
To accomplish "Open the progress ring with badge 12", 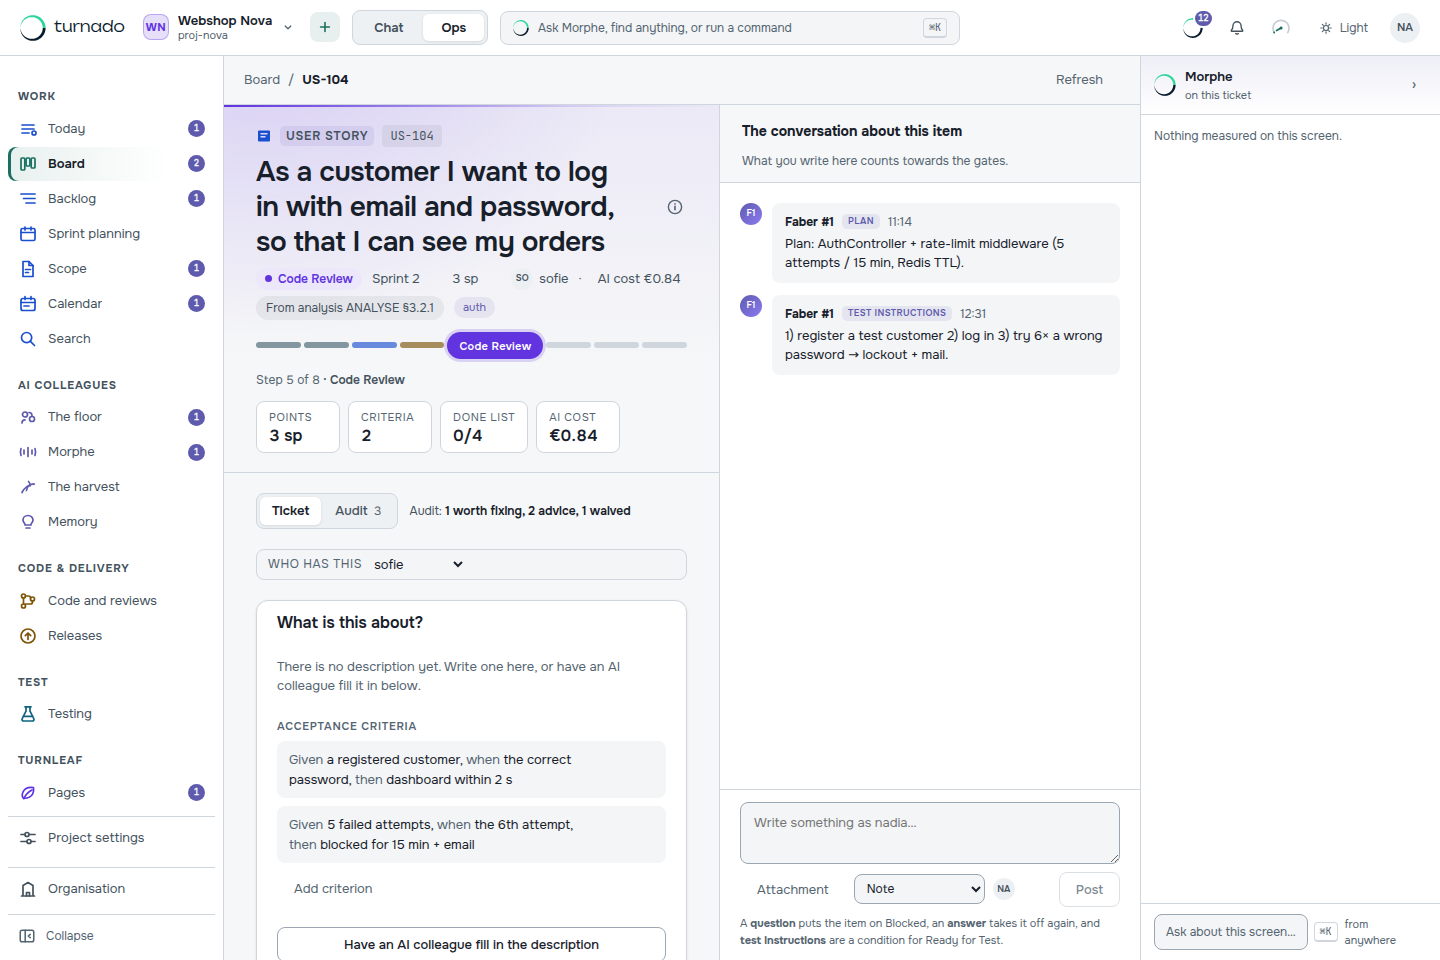I will pyautogui.click(x=1194, y=27).
